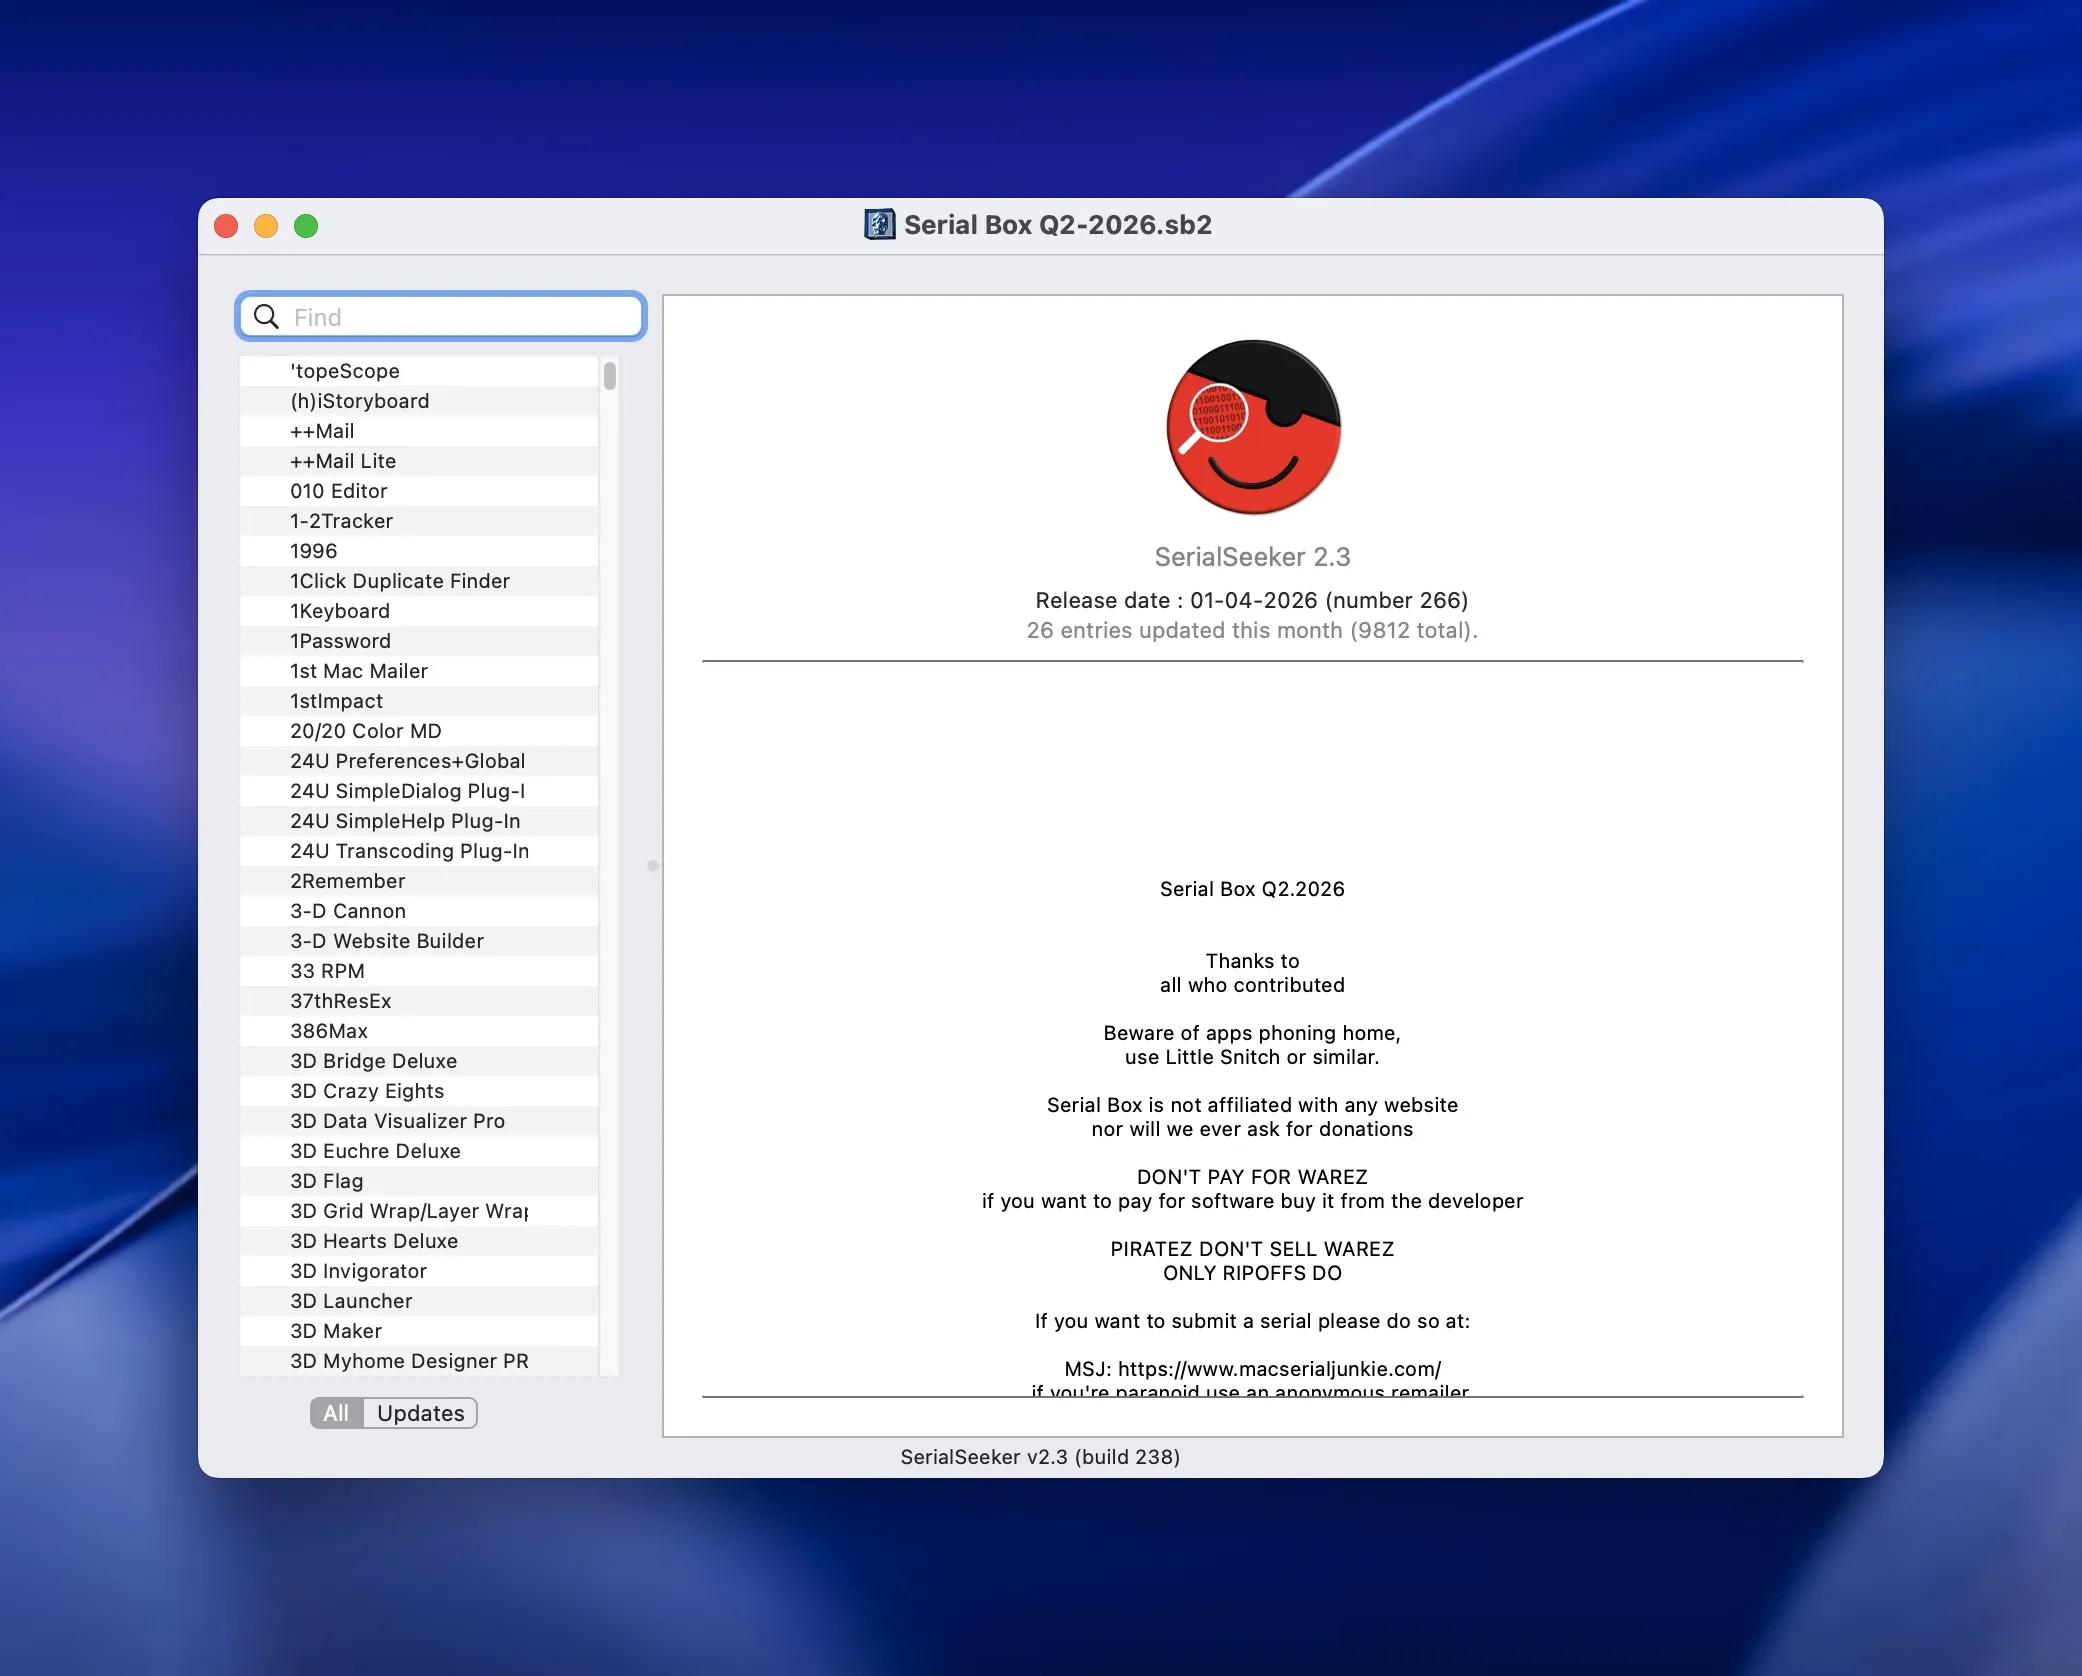Select the 1stImpact entry
Viewport: 2082px width, 1676px height.
(x=419, y=701)
